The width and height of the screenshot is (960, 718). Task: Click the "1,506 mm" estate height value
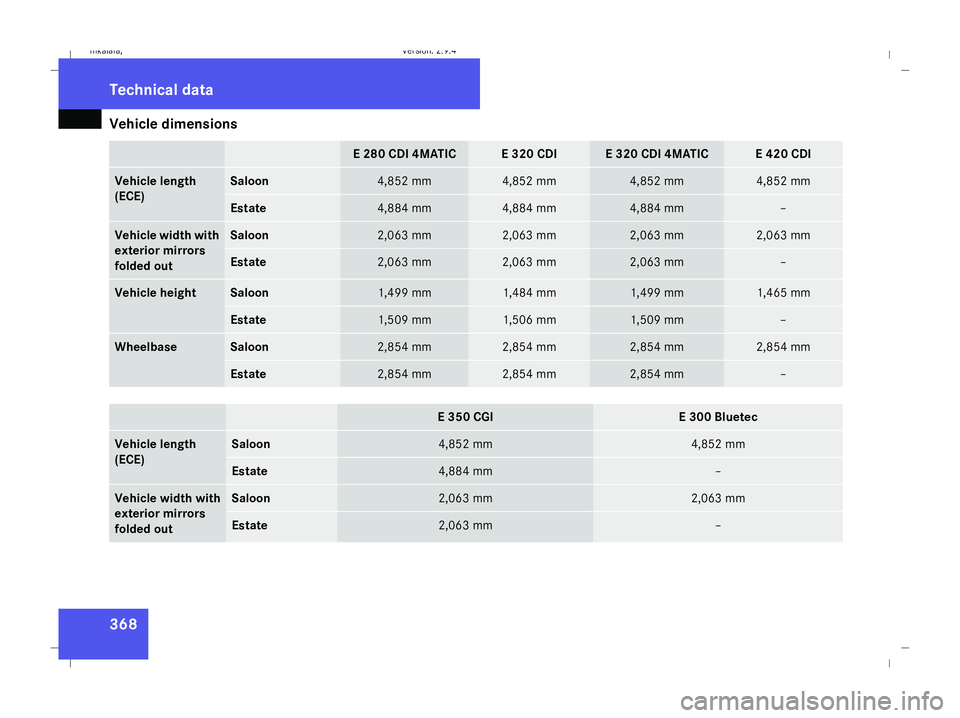529,320
